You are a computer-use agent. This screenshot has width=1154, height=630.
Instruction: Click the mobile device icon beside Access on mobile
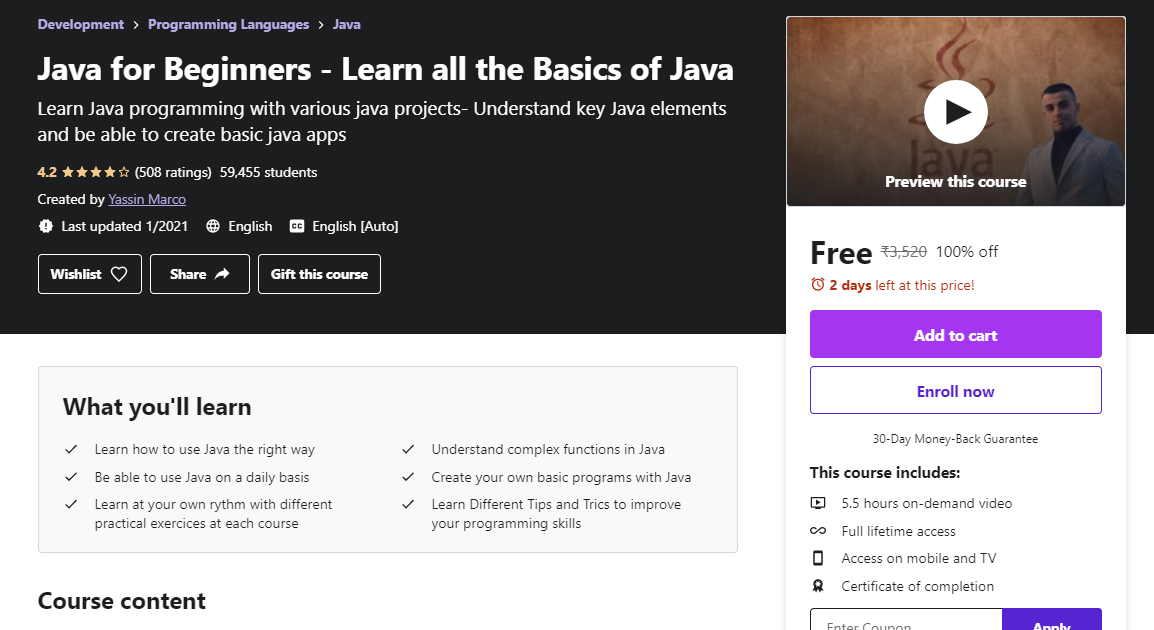pos(818,558)
